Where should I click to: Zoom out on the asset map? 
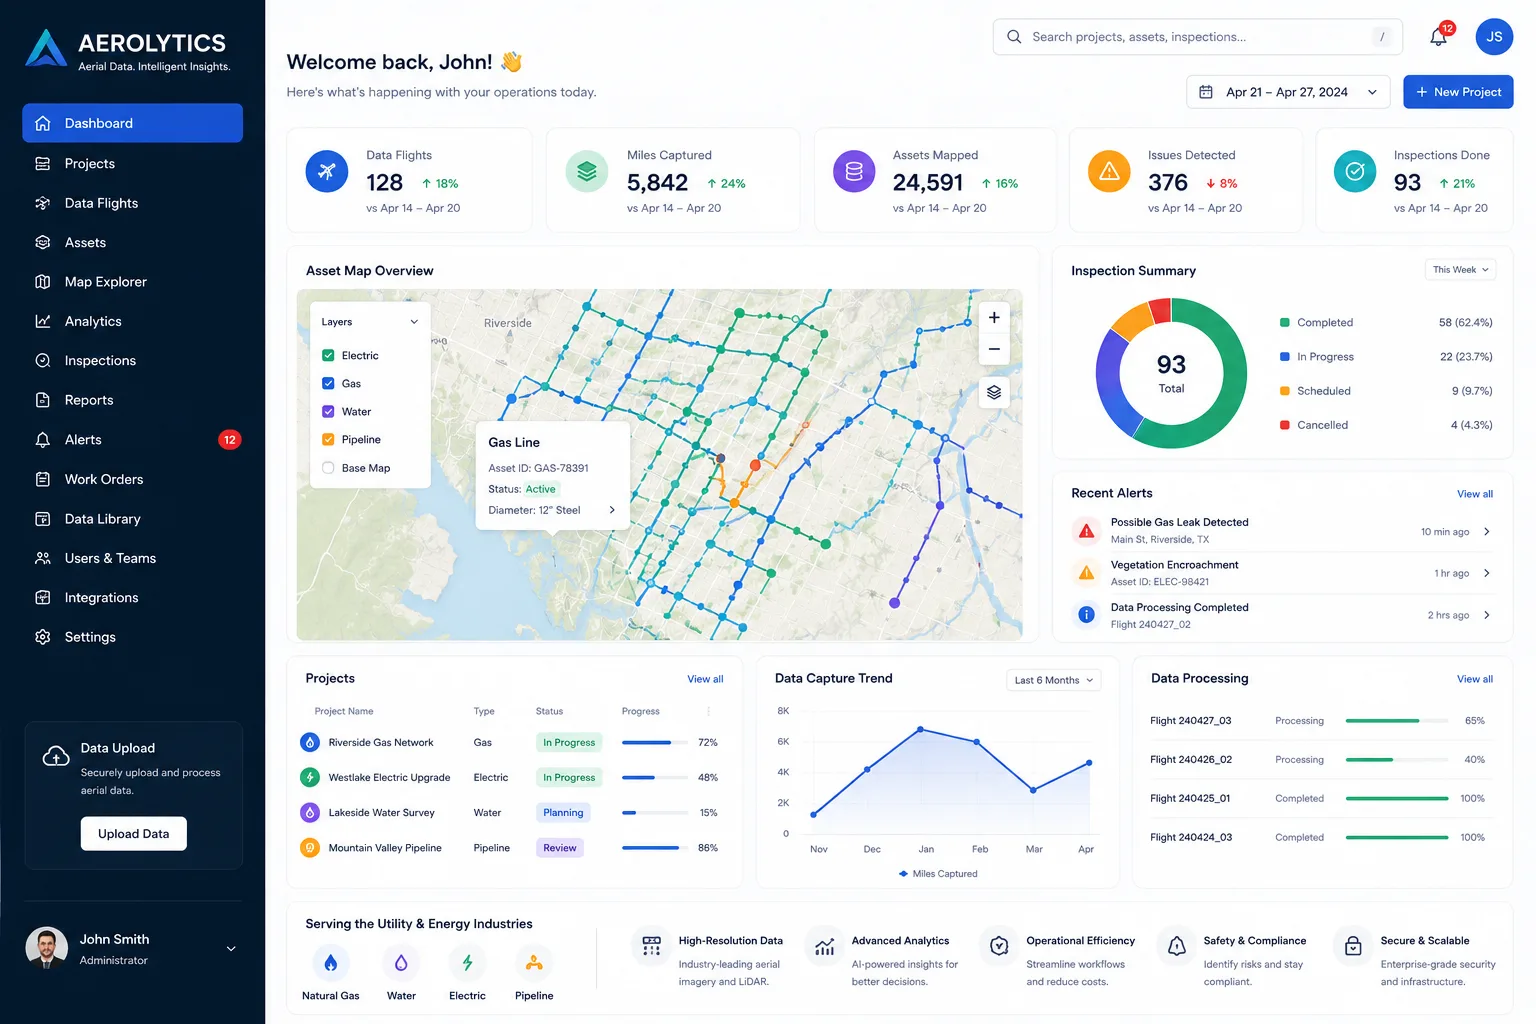tap(994, 349)
